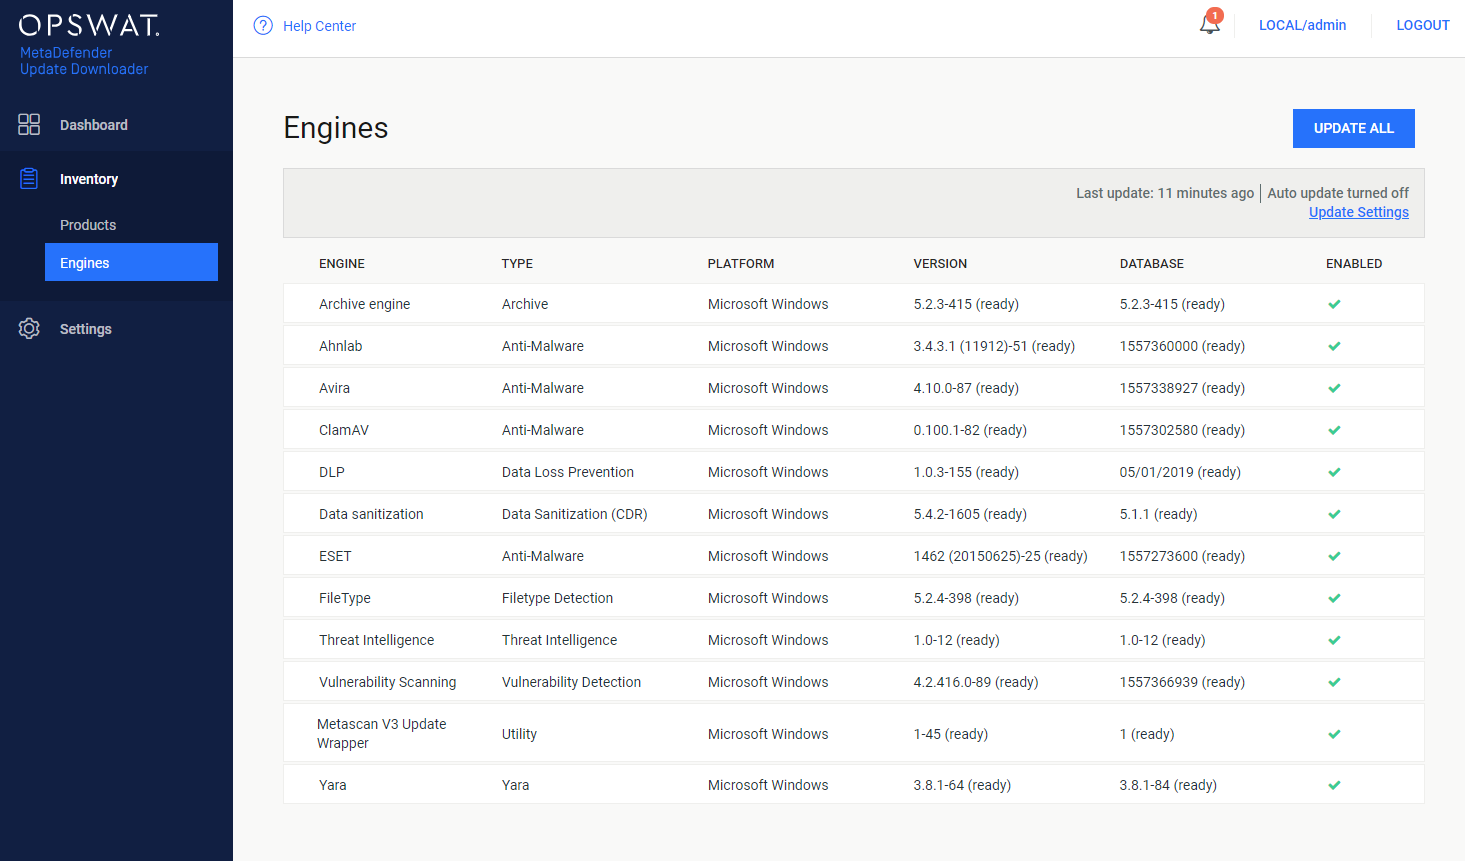Click the Help Center link
The height and width of the screenshot is (861, 1465).
[319, 26]
